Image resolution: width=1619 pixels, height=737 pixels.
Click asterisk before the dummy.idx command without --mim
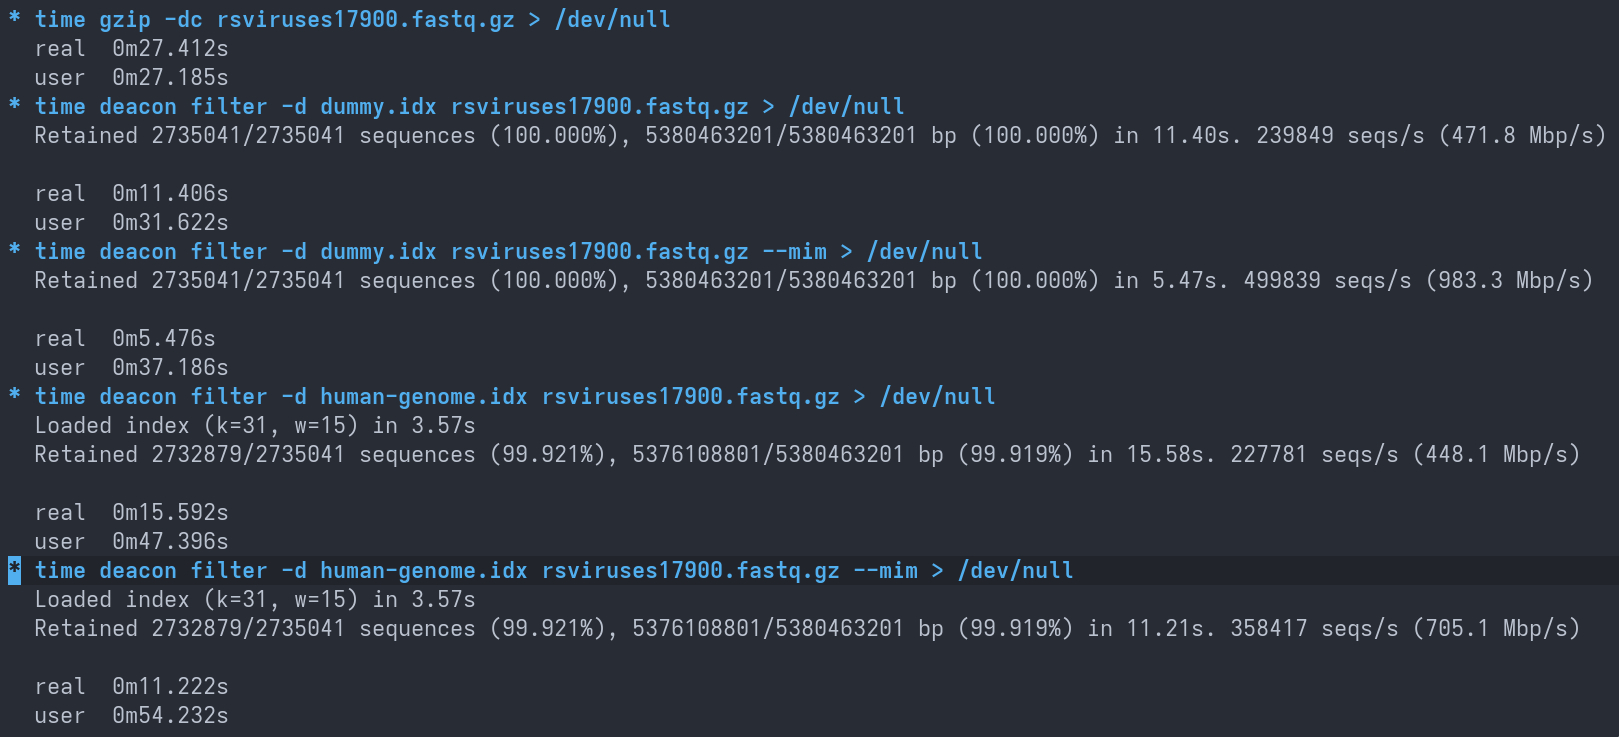[14, 105]
